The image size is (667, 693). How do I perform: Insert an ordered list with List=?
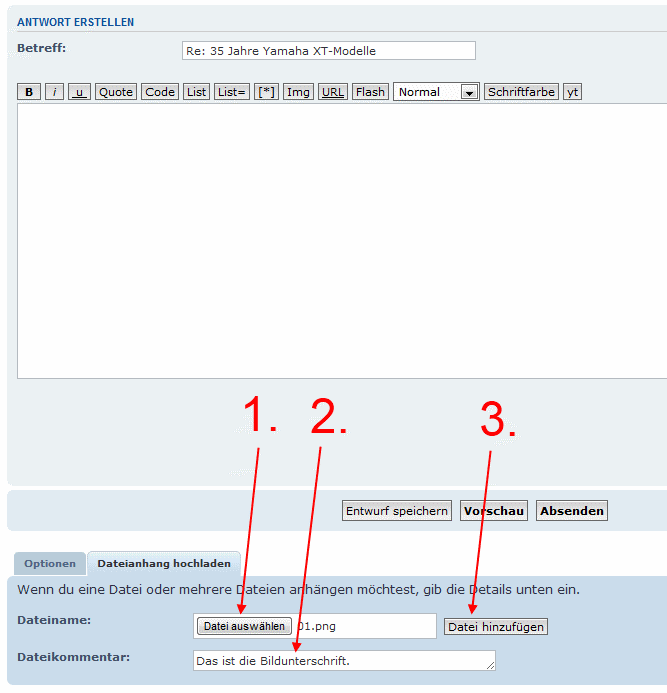coord(232,92)
